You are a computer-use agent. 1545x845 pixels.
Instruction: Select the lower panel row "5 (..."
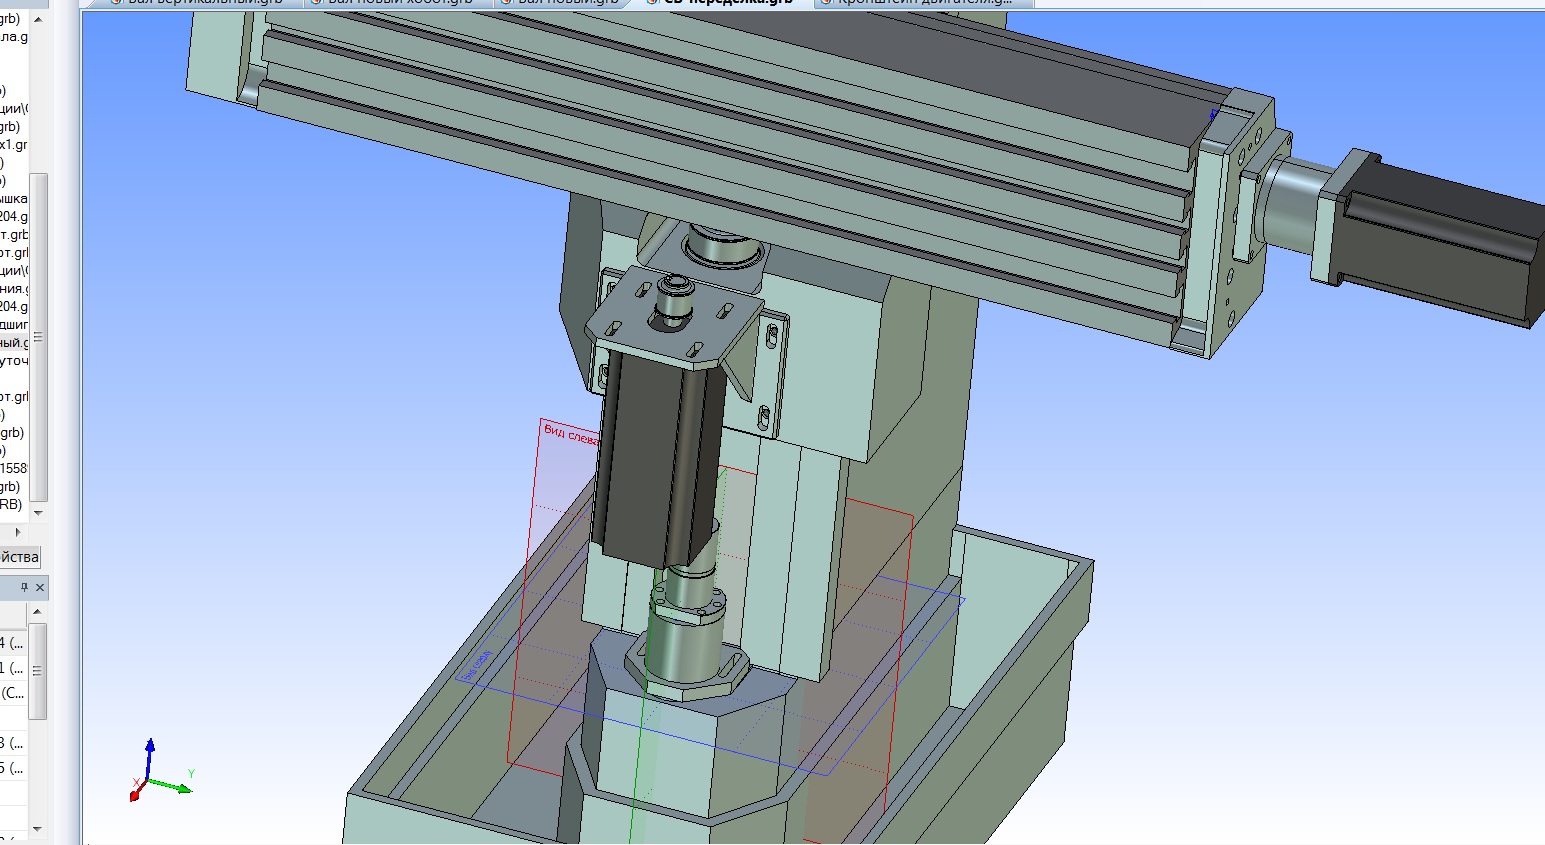coord(12,768)
